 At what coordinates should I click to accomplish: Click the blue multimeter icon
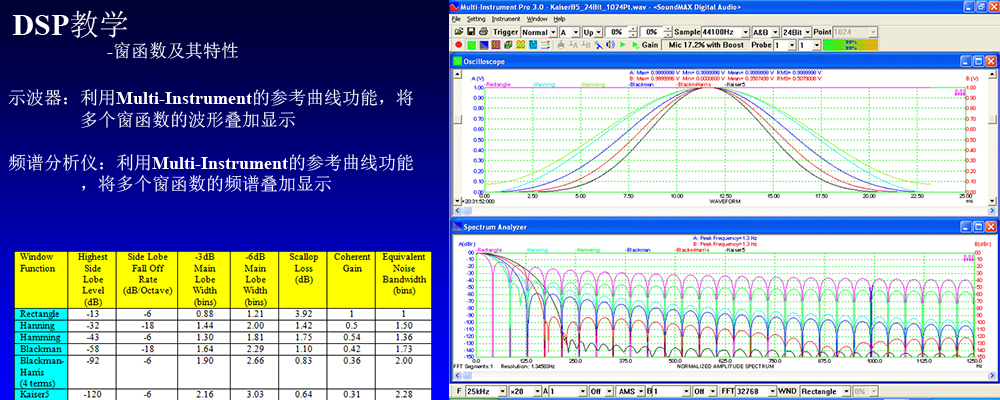tap(533, 45)
